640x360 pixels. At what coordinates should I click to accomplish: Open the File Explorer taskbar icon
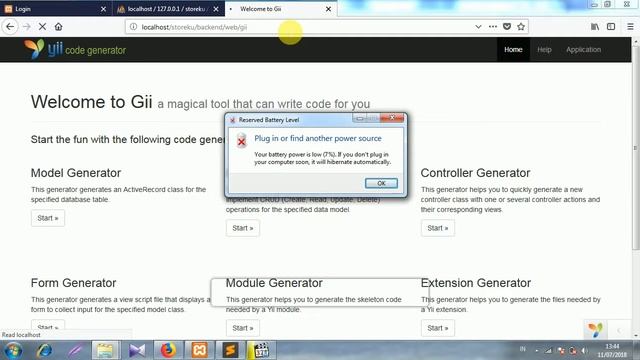[105, 350]
